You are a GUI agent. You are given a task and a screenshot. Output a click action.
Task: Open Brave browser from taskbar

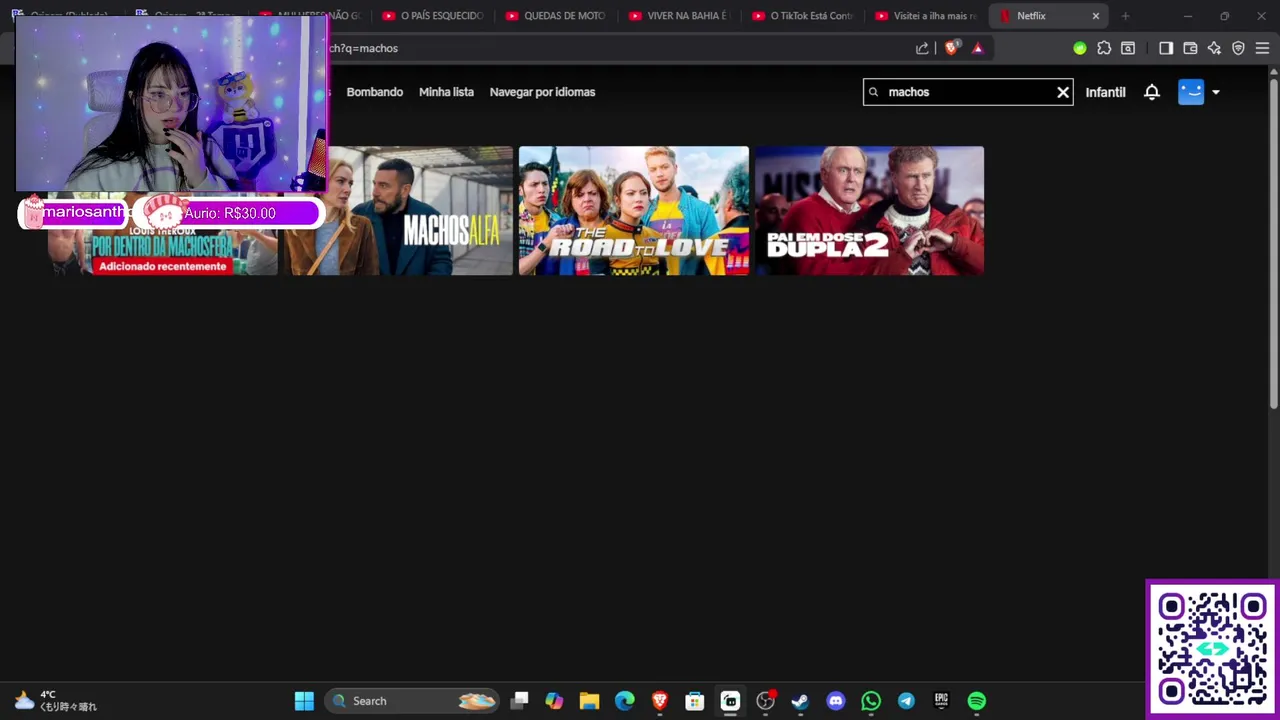[660, 701]
